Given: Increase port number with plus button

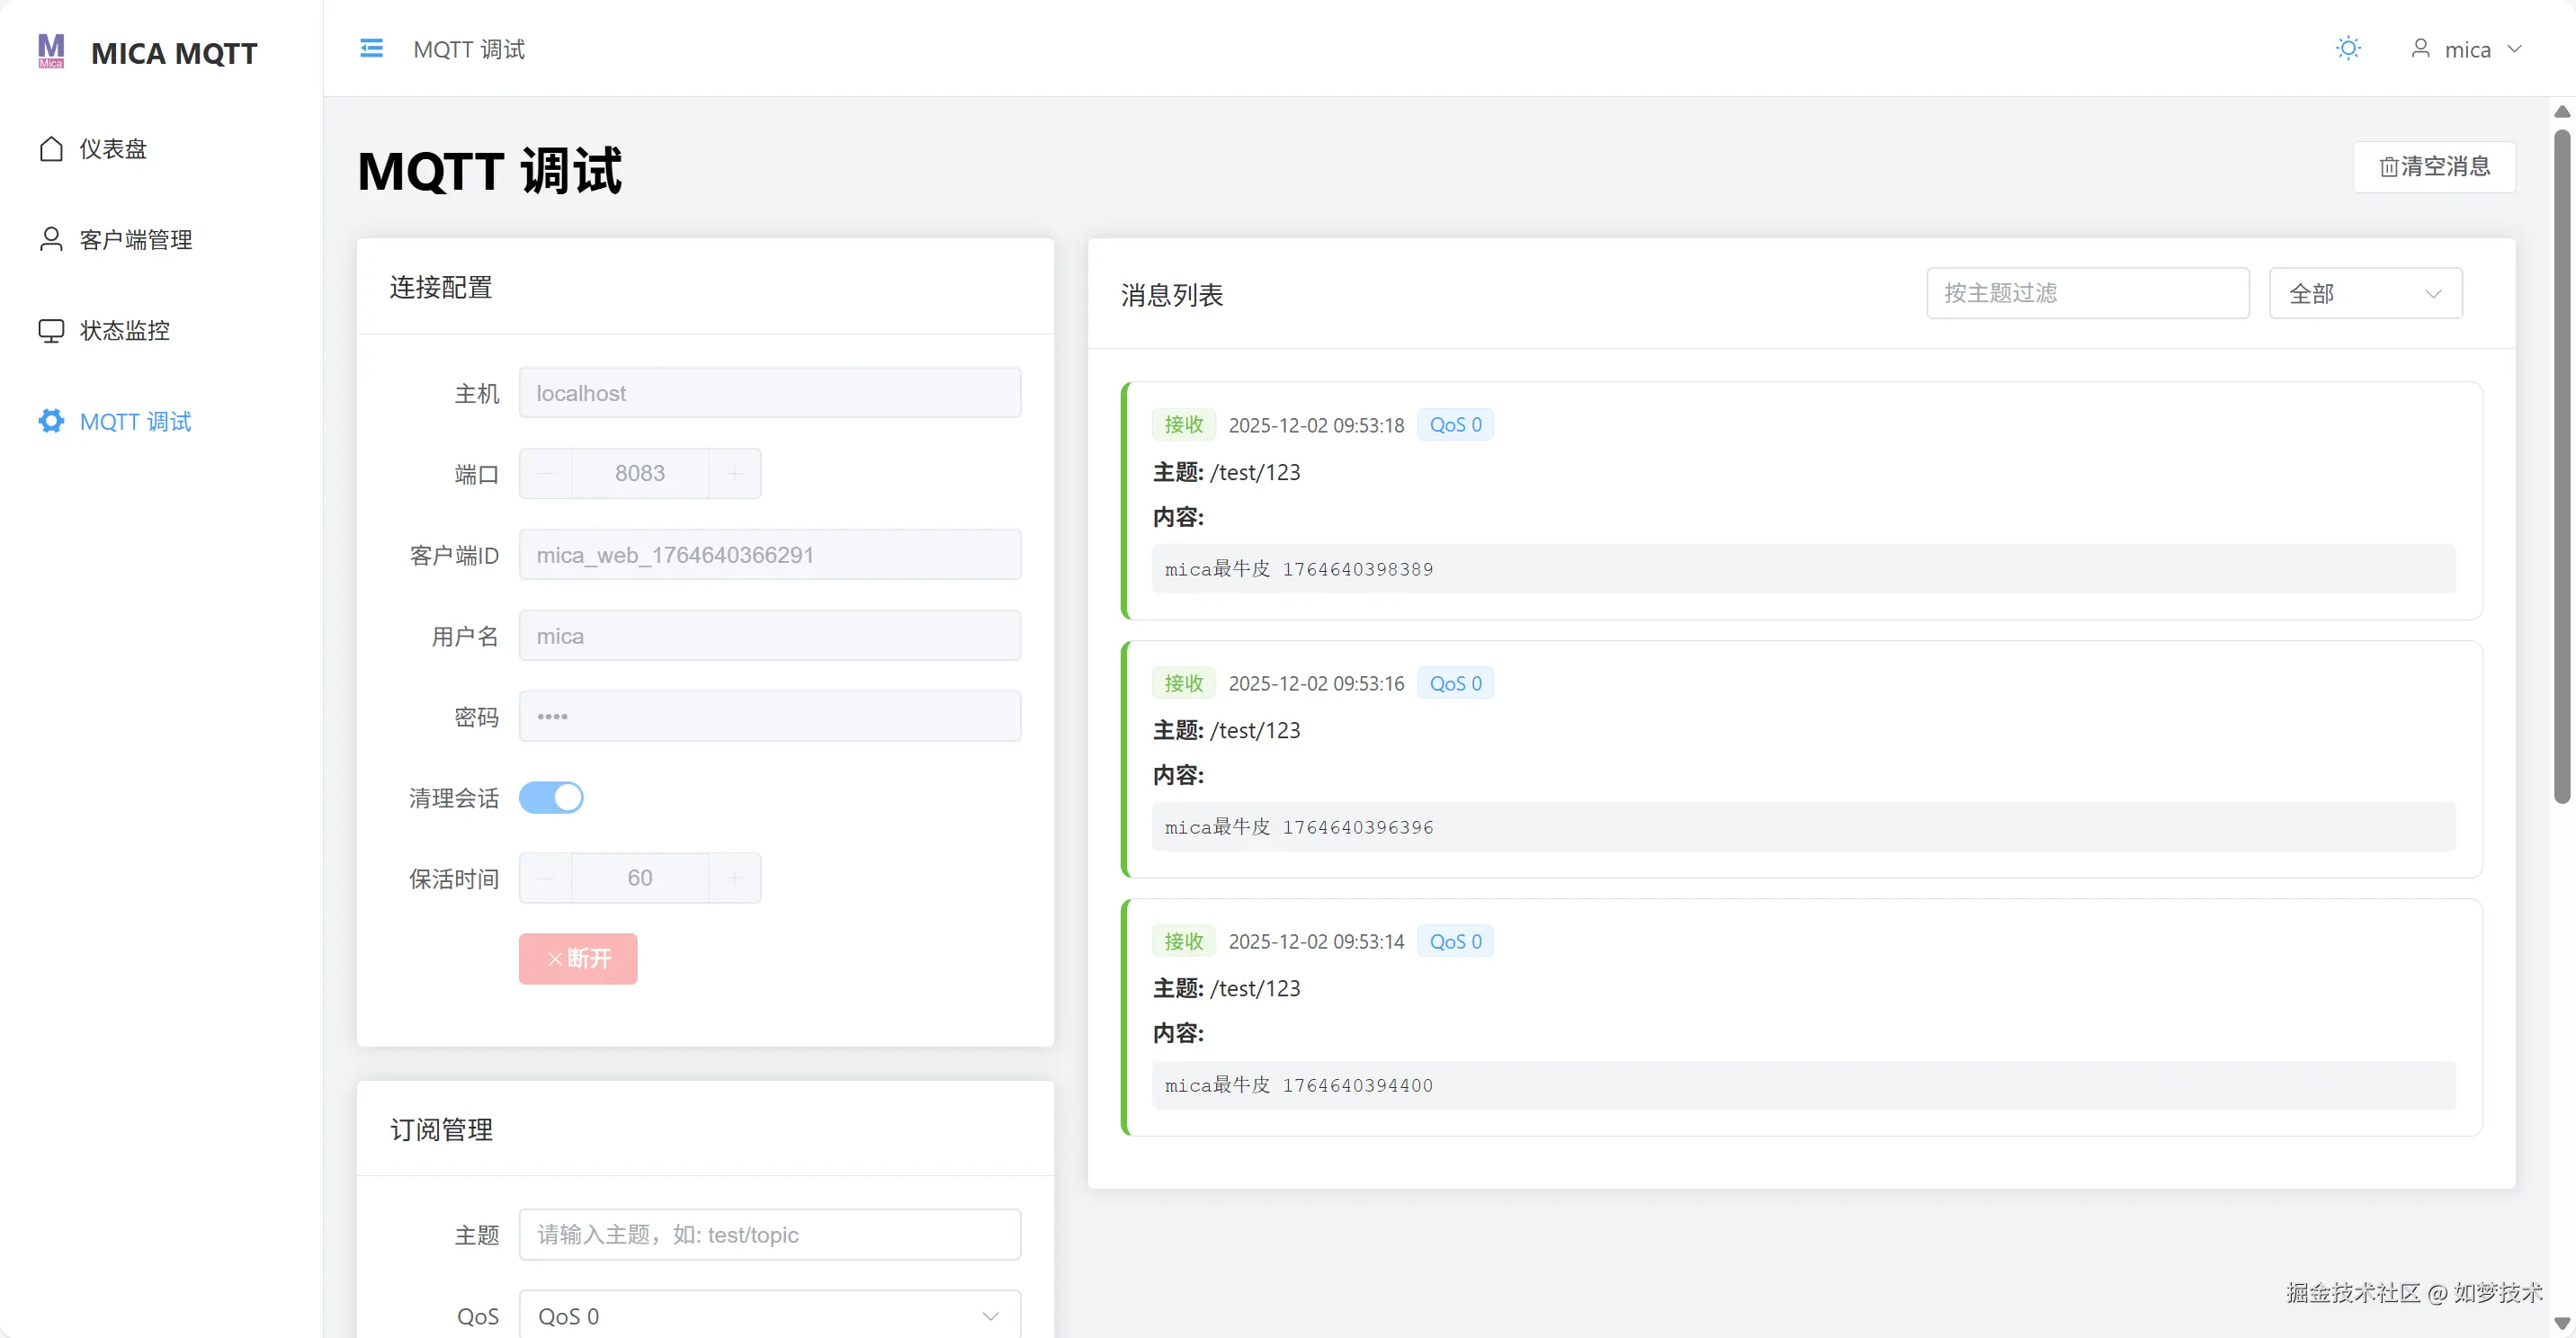Looking at the screenshot, I should coord(734,474).
